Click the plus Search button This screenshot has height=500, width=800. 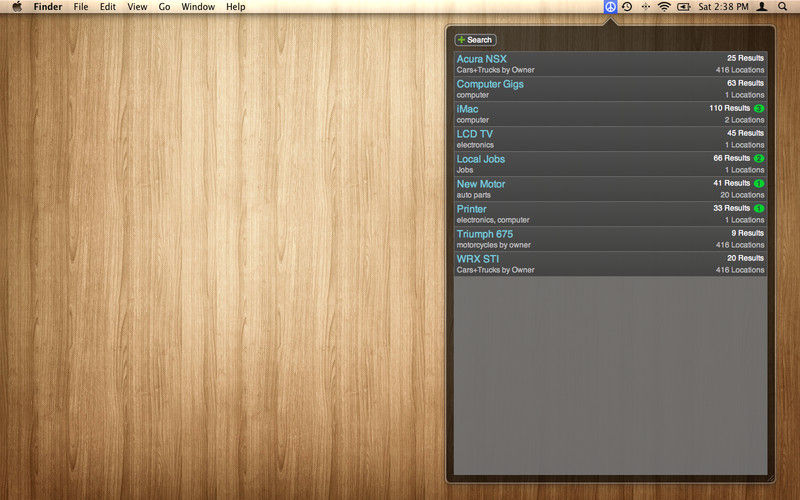(475, 40)
